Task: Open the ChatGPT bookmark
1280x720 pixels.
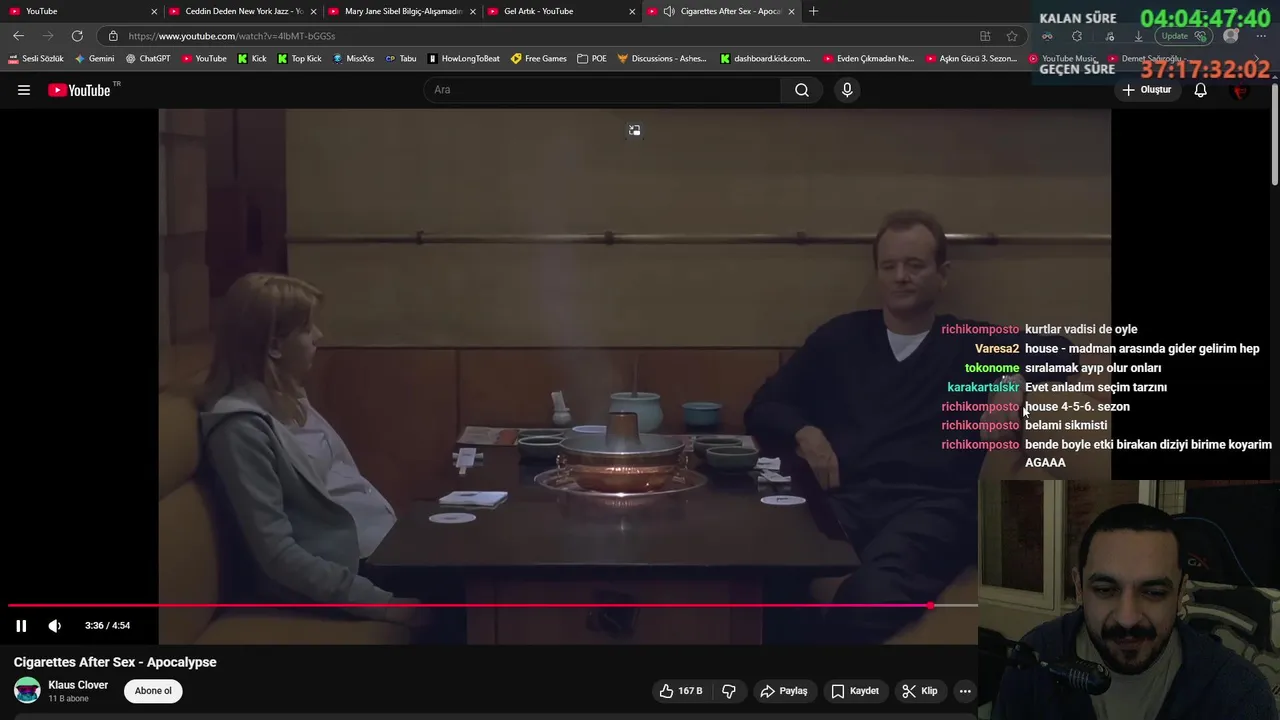Action: (148, 59)
